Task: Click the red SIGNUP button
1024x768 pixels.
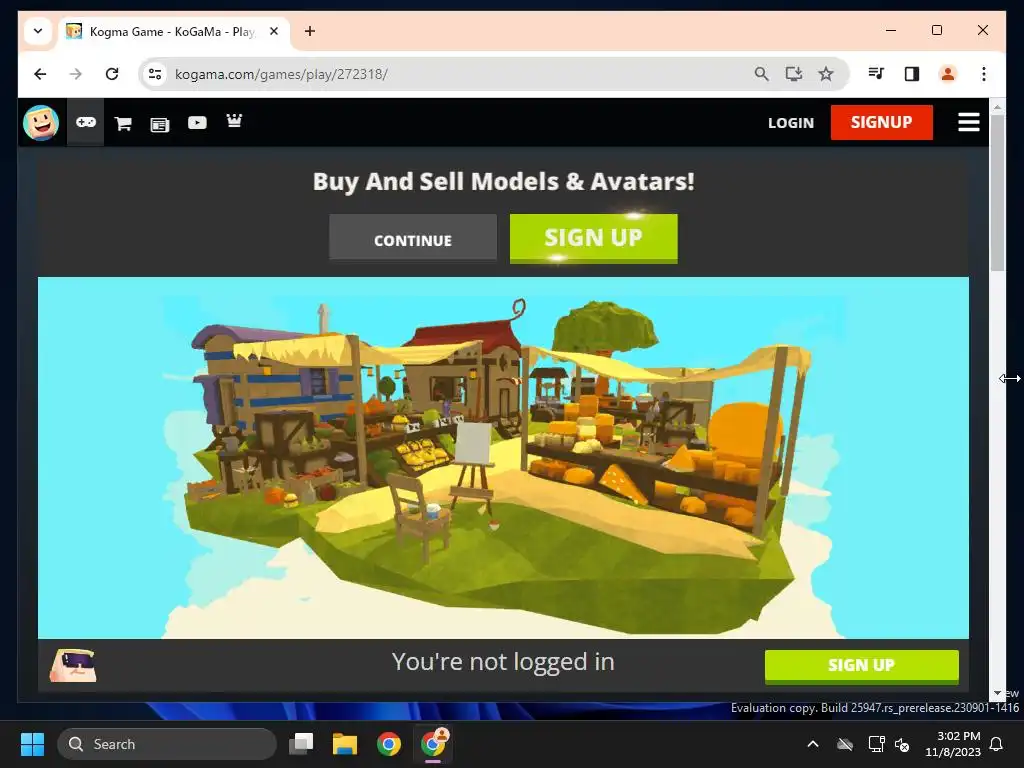Action: 882,122
